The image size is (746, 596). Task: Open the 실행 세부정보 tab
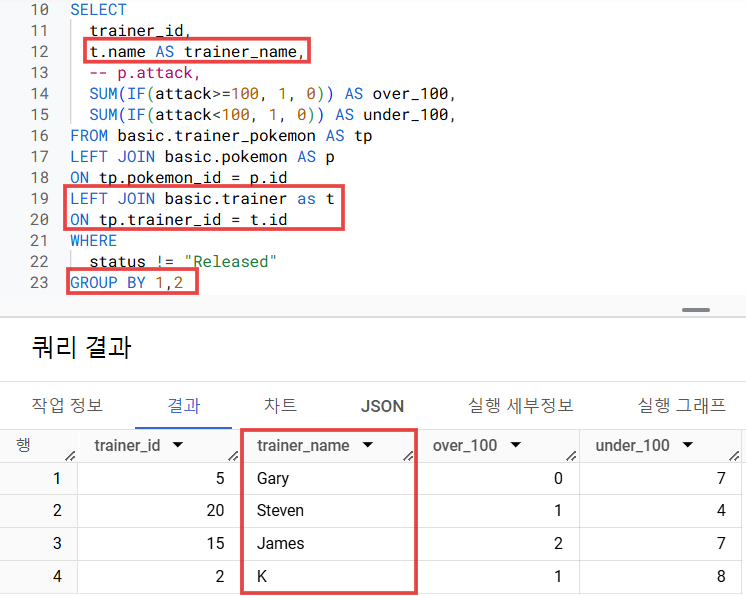coord(520,406)
